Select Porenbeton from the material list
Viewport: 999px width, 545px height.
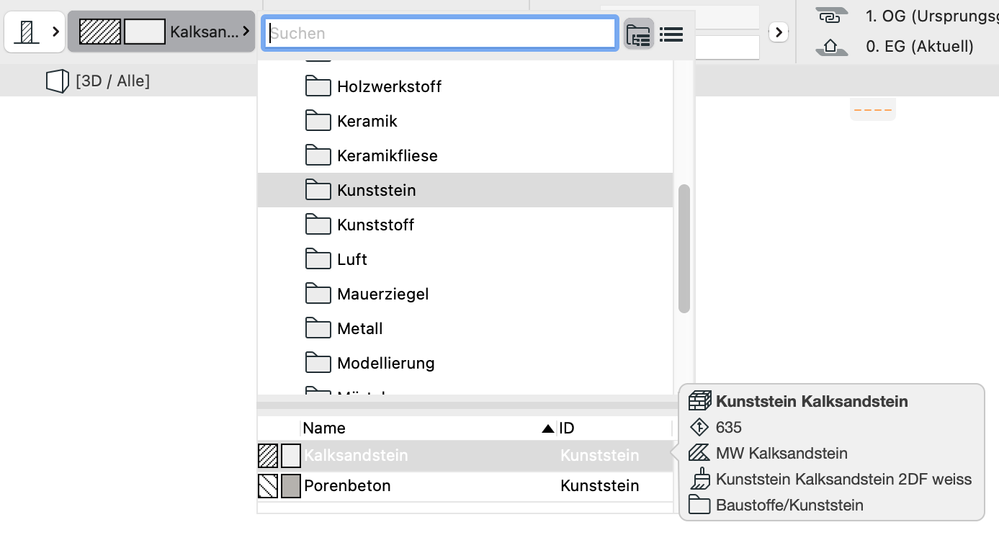347,486
